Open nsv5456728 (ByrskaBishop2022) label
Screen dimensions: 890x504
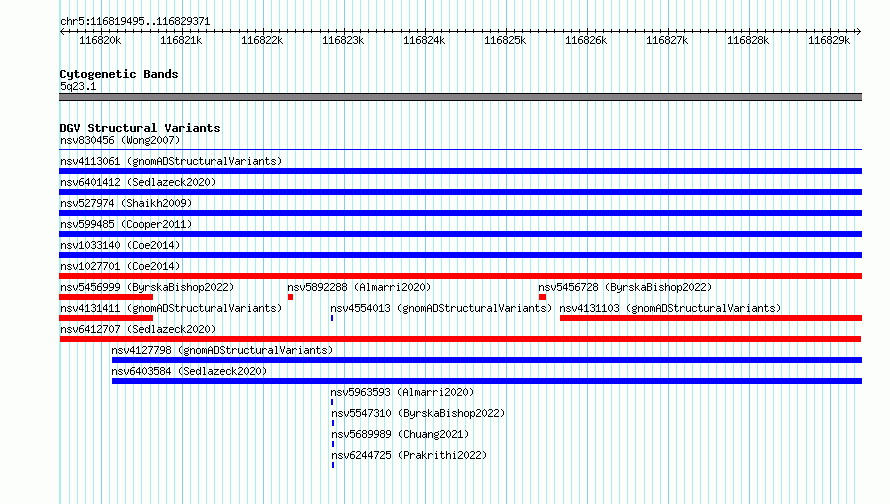pos(625,287)
